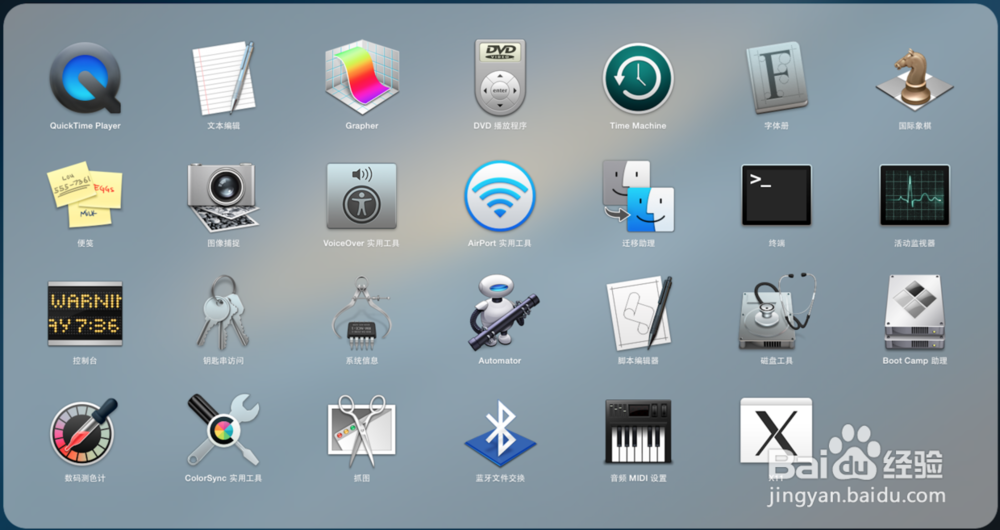Open Boot Camp 助理 icon
The image size is (1000, 530).
click(x=915, y=313)
